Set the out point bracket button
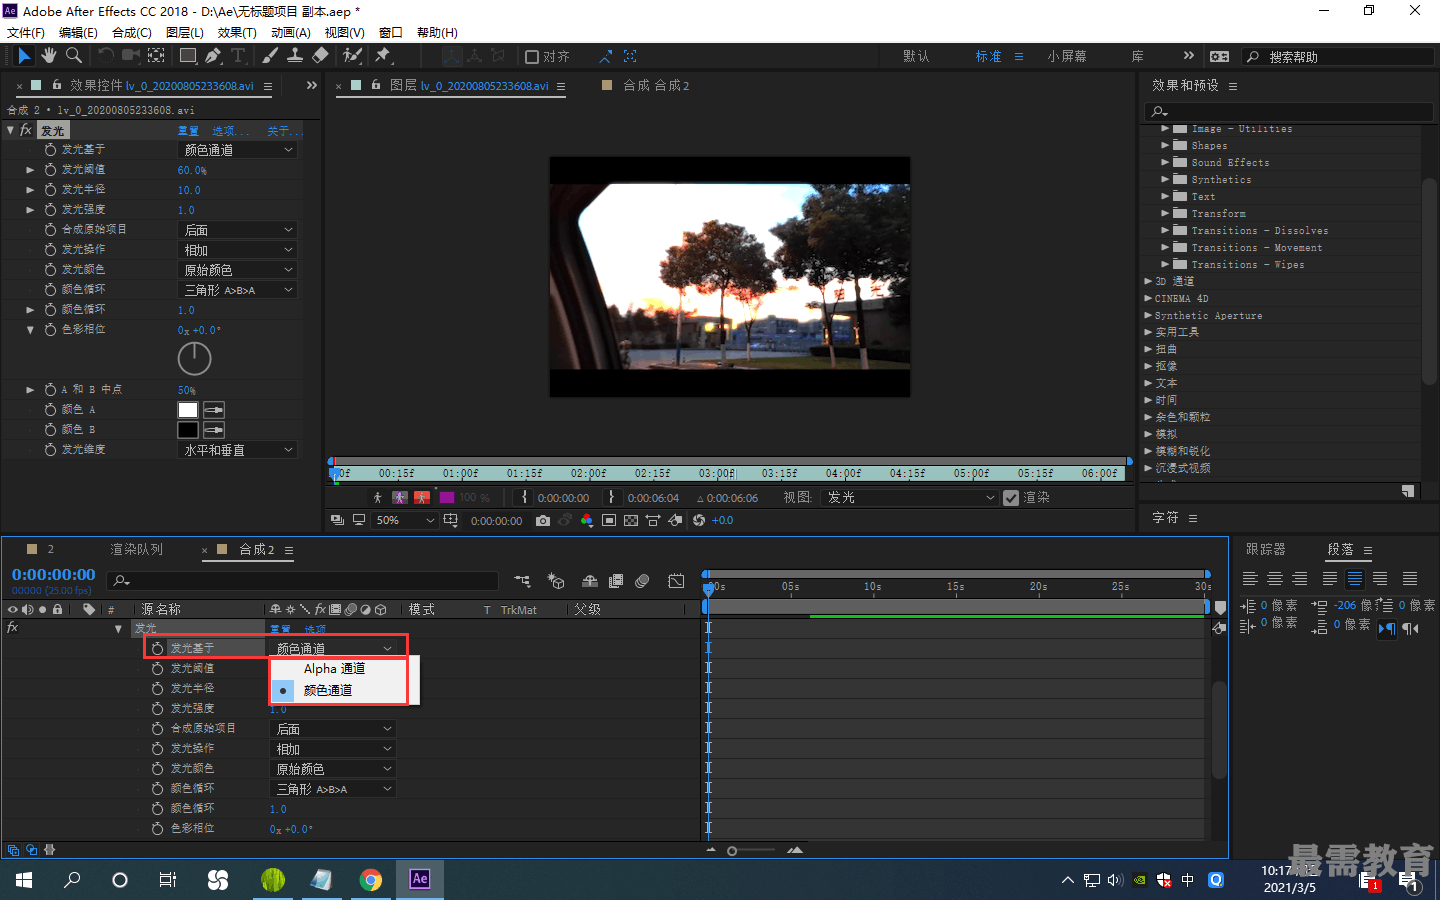The image size is (1440, 900). (x=612, y=497)
